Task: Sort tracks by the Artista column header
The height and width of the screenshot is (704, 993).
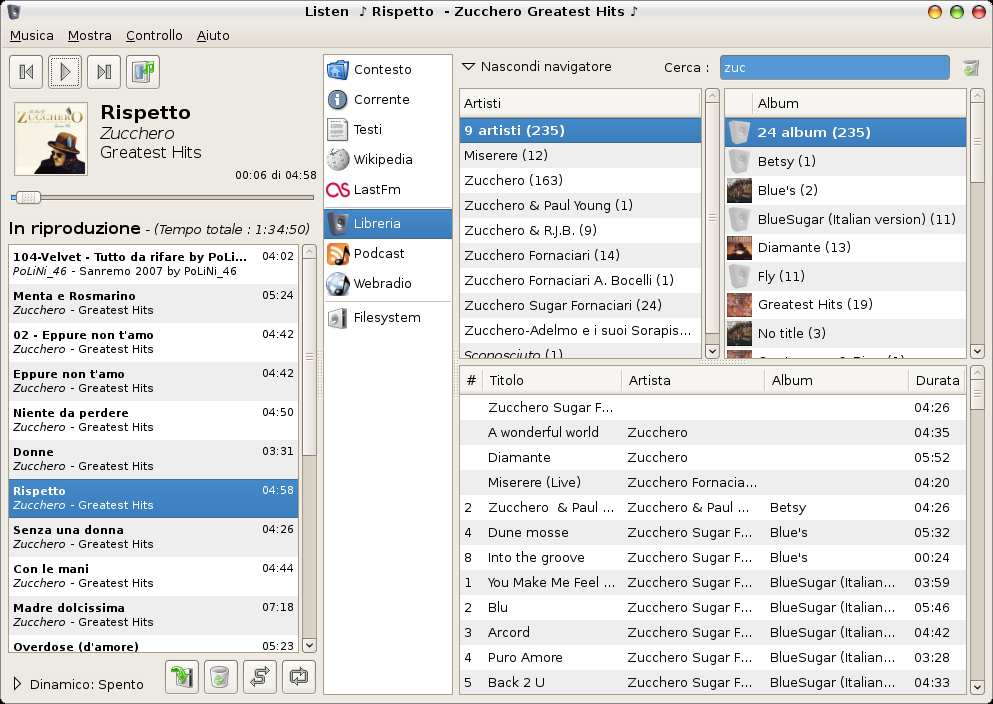Action: (693, 380)
